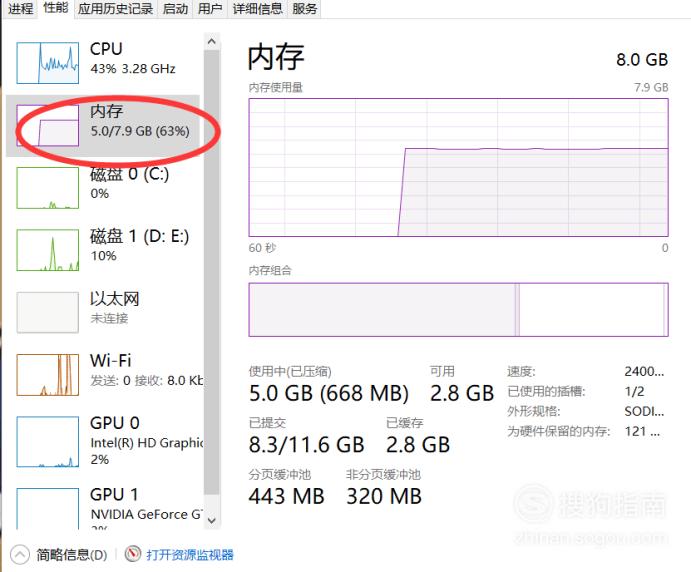The height and width of the screenshot is (572, 691).
Task: Click the sidebar vertical scrollbar thumb
Action: click(212, 272)
